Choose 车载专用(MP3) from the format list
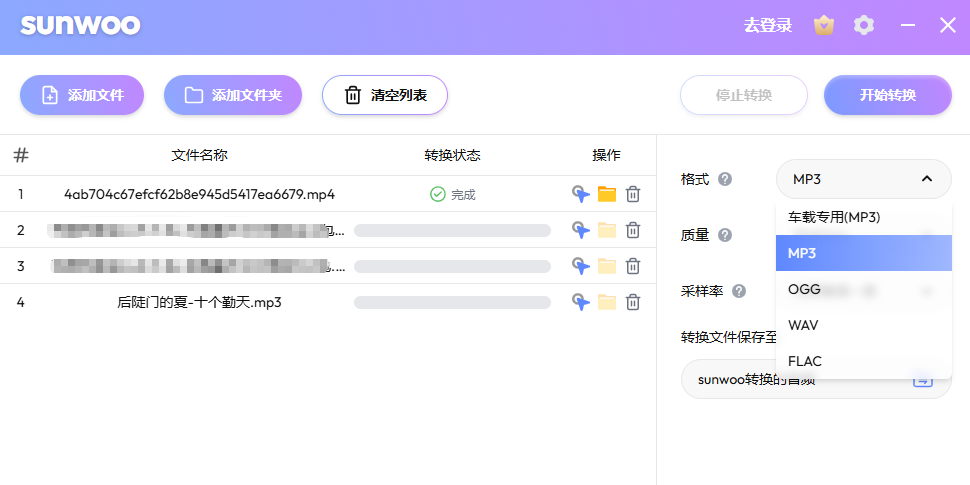970x485 pixels. 834,217
